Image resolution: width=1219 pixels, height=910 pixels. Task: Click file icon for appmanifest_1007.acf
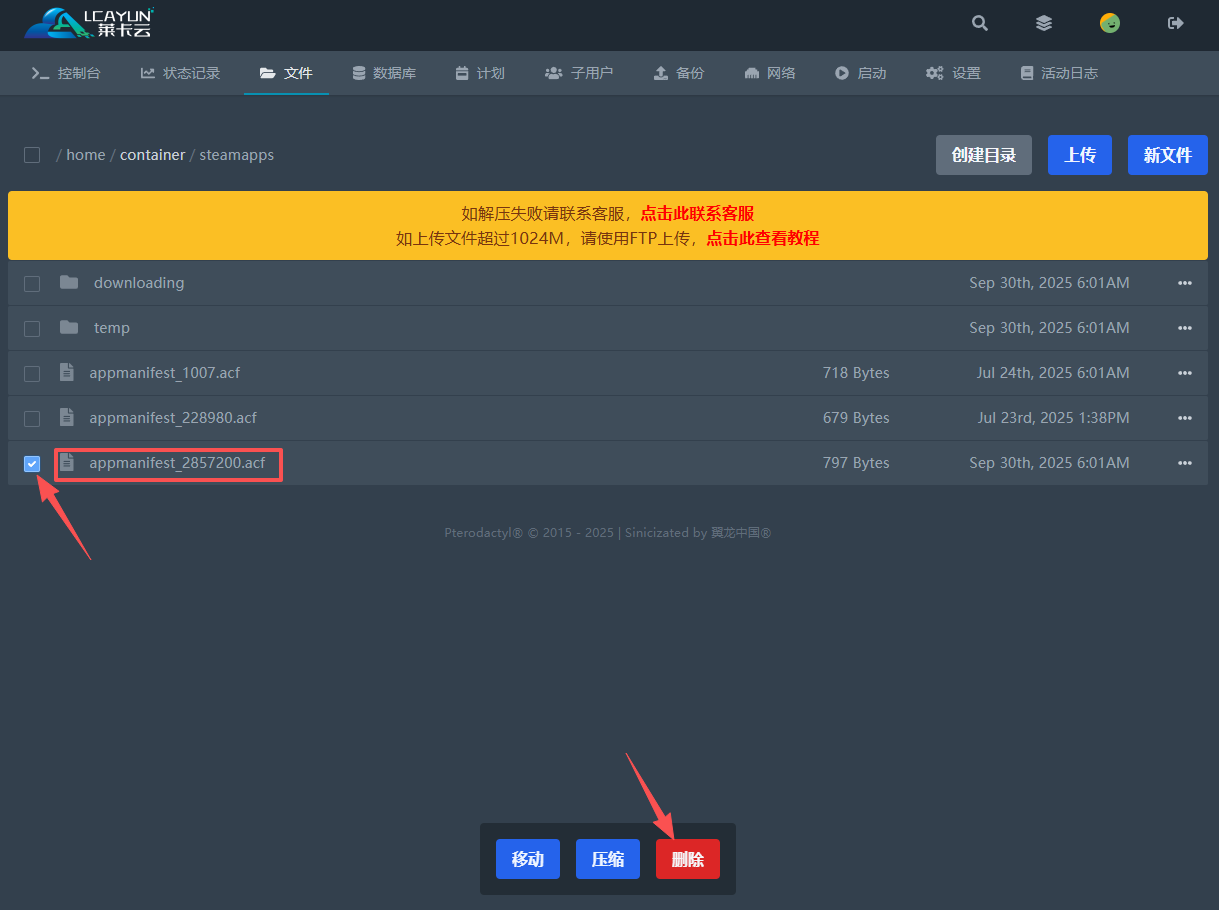67,373
